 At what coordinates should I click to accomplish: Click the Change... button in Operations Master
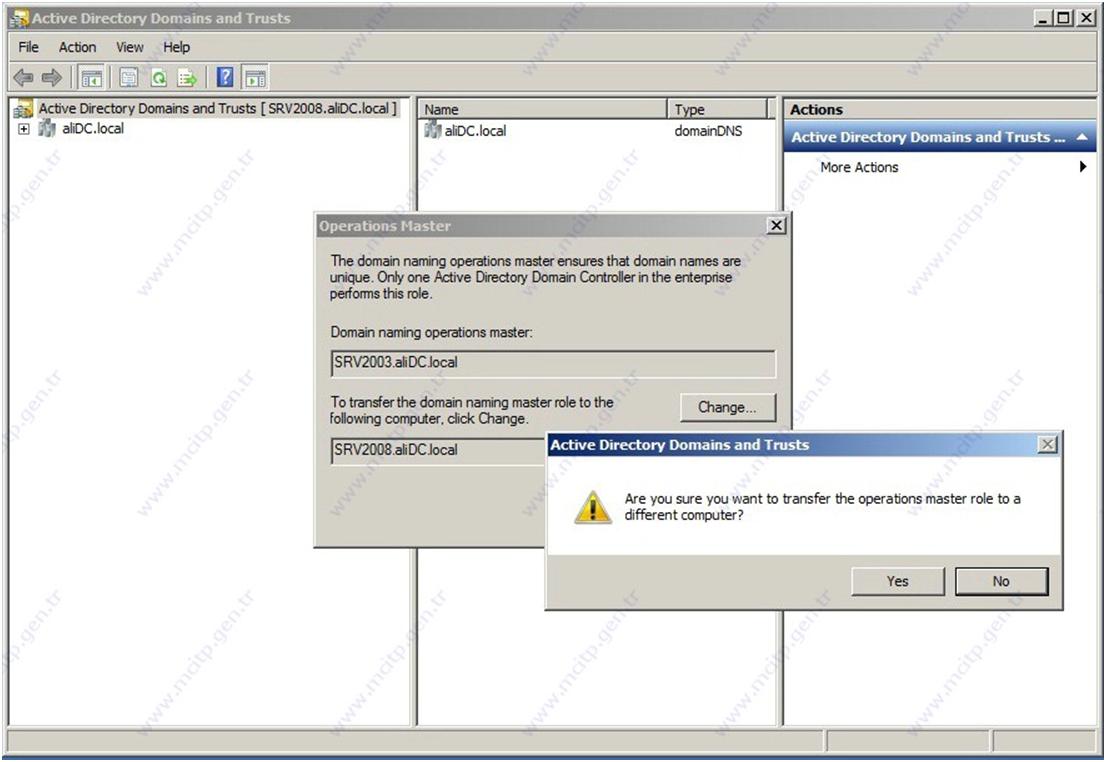pyautogui.click(x=728, y=407)
